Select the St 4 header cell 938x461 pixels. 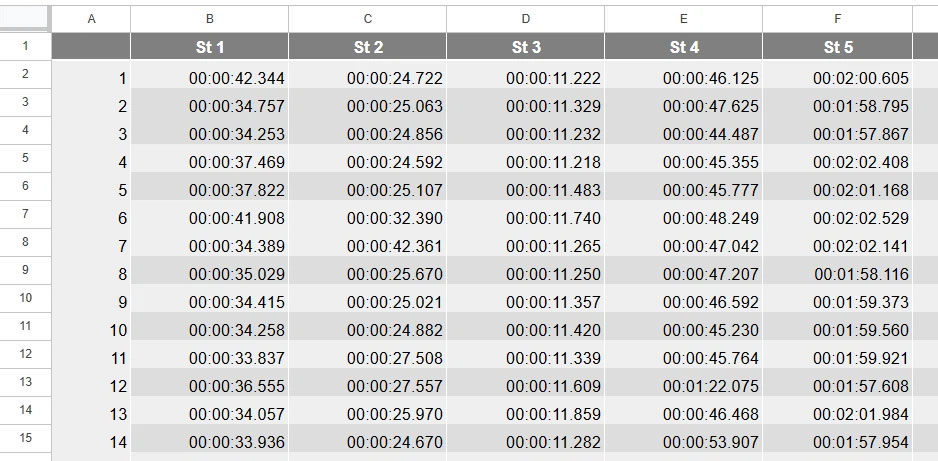click(x=684, y=47)
